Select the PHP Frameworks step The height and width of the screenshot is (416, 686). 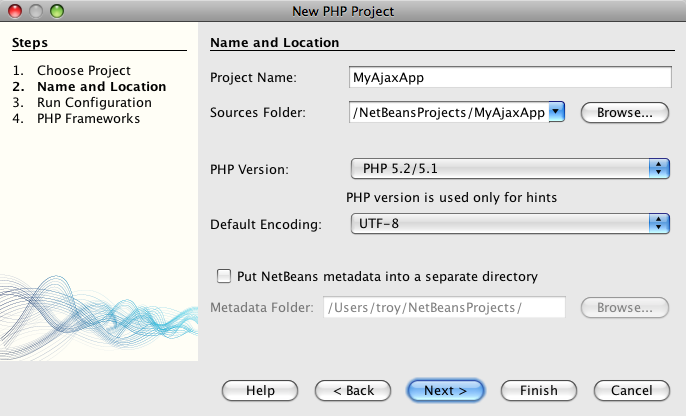coord(88,119)
